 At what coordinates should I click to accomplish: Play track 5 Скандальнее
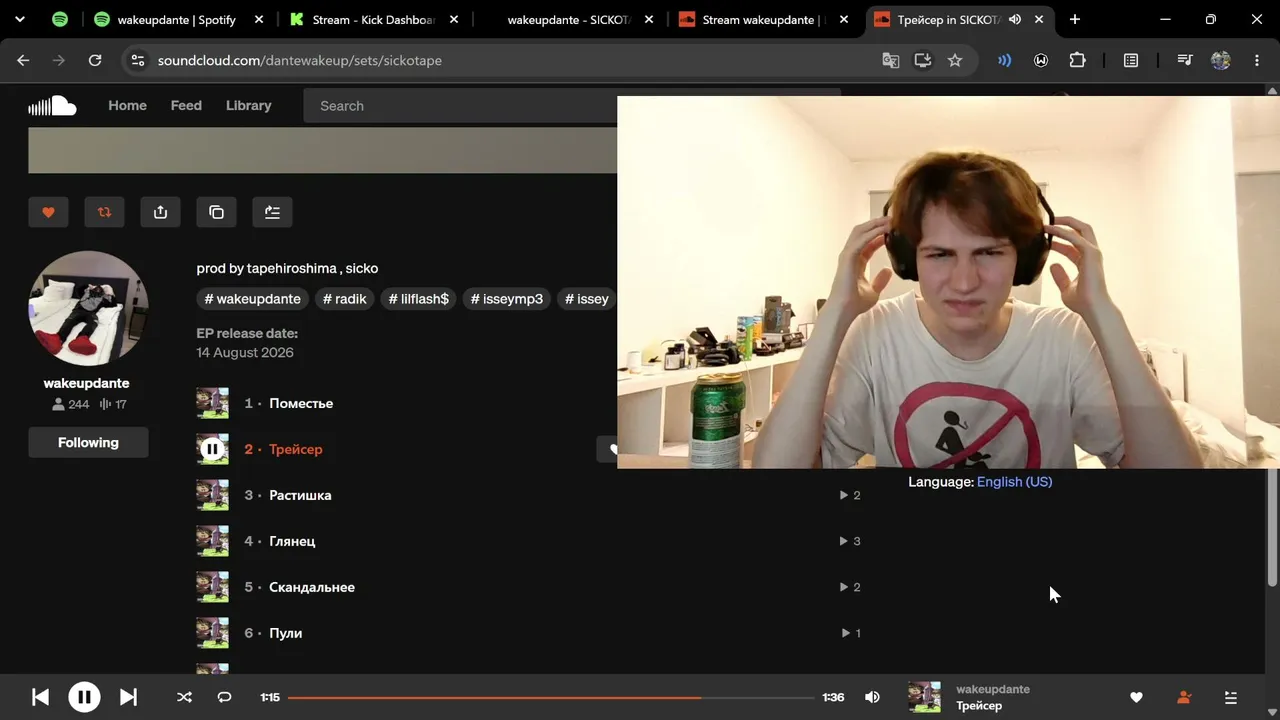tap(311, 587)
